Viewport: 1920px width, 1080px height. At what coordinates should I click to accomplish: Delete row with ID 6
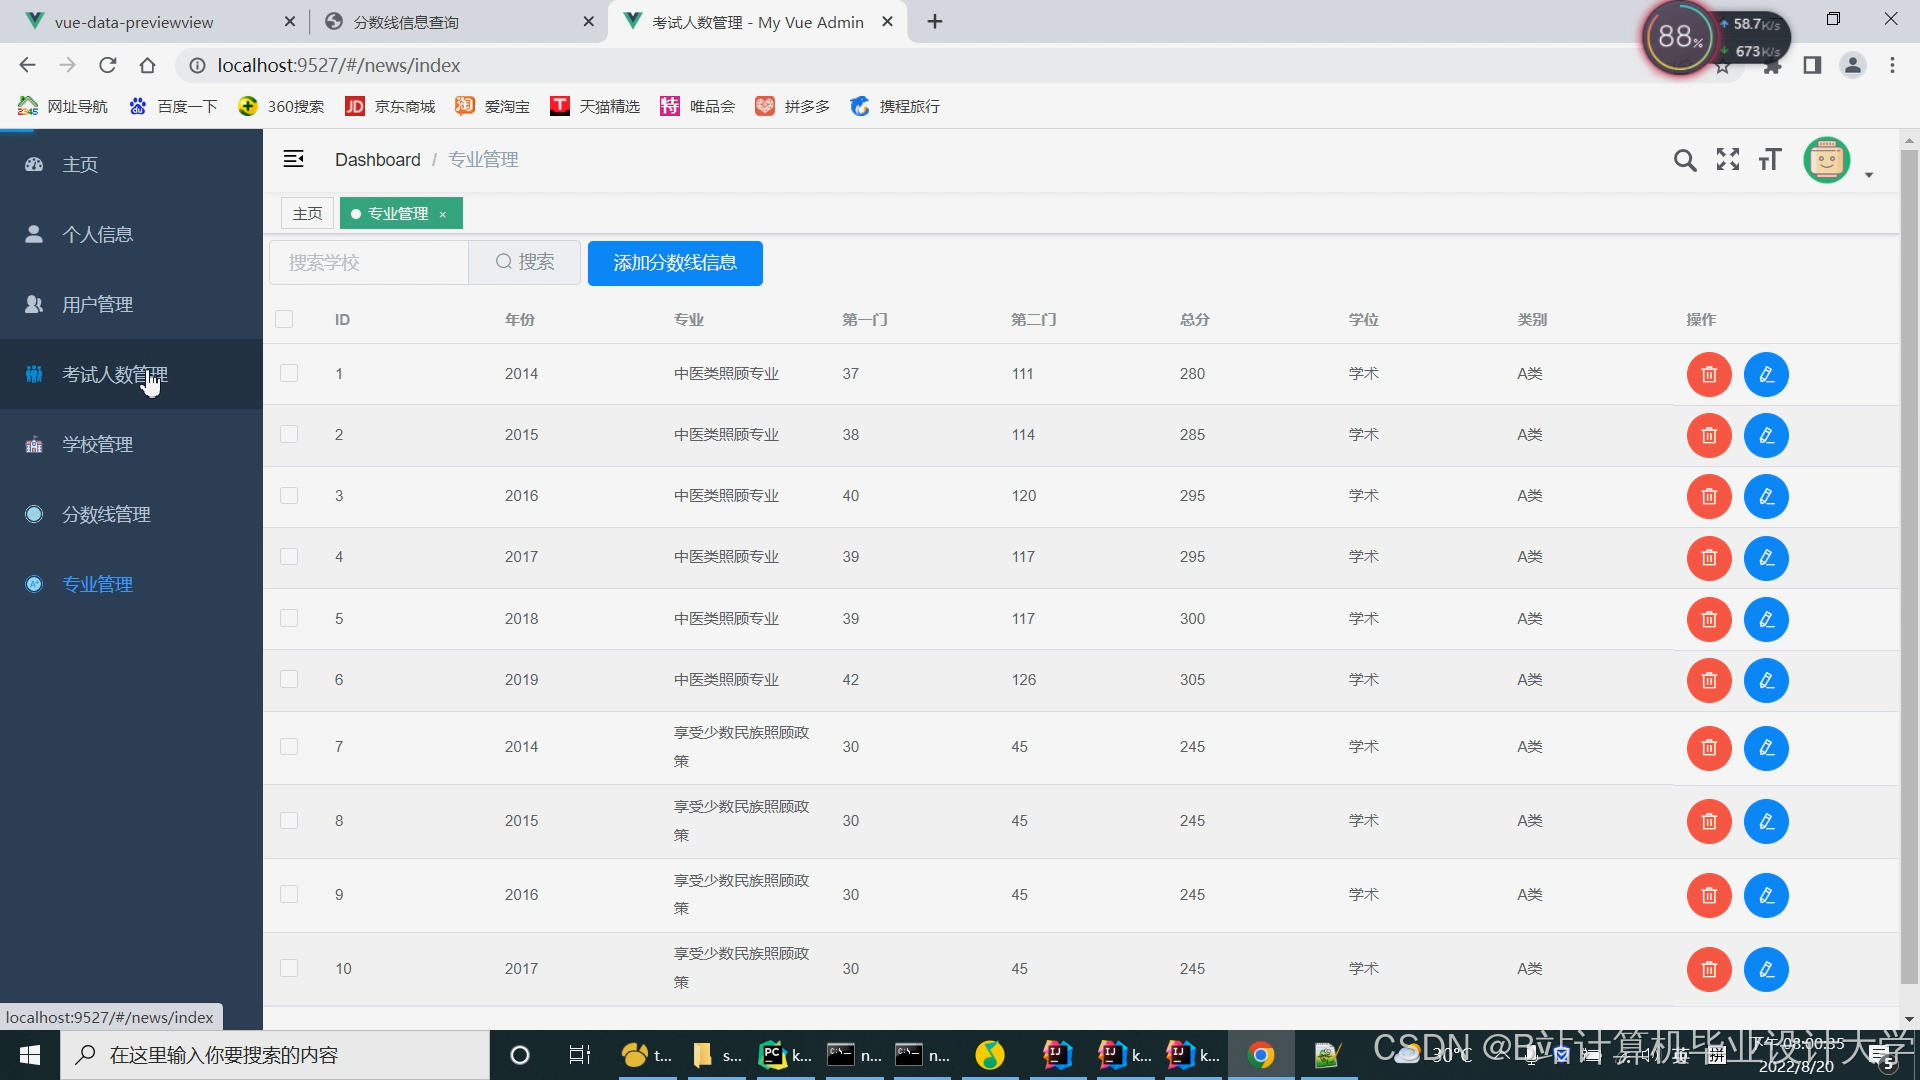pos(1709,680)
